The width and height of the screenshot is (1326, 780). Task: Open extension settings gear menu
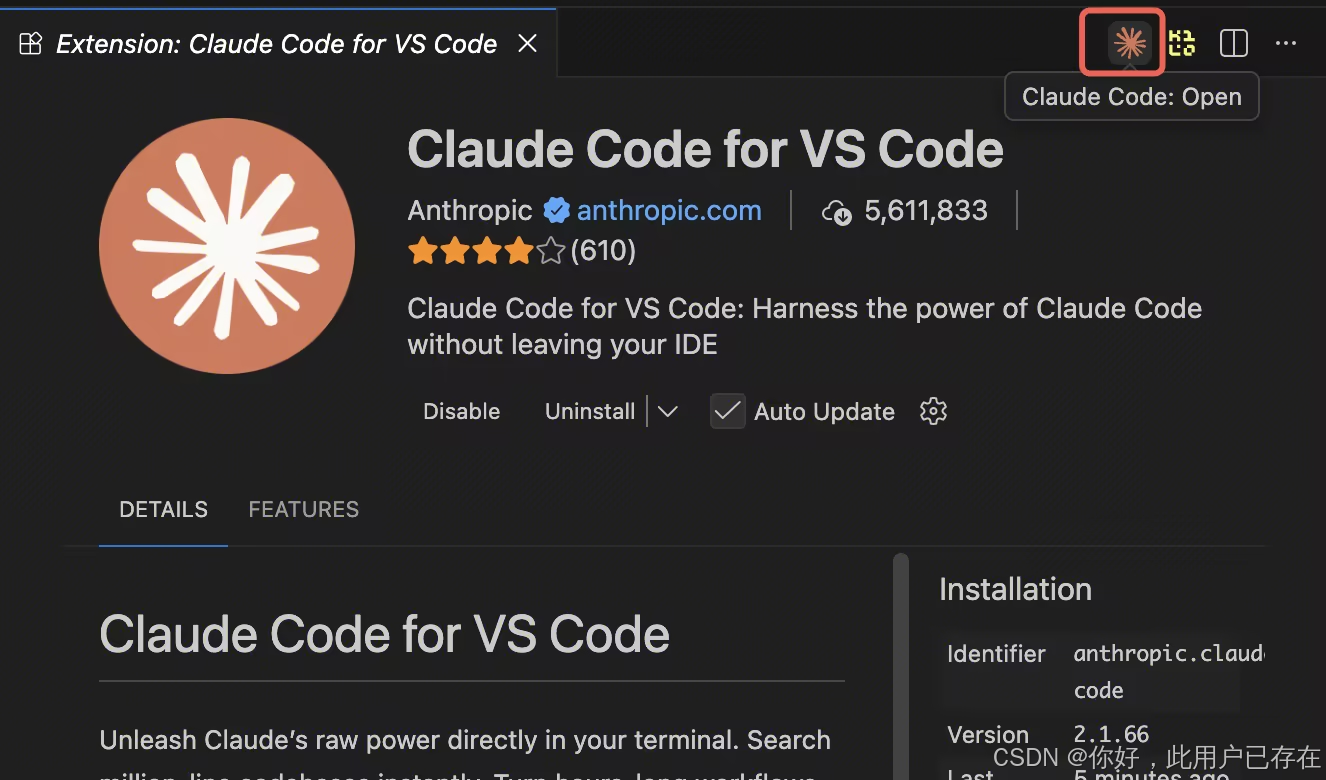(x=933, y=411)
